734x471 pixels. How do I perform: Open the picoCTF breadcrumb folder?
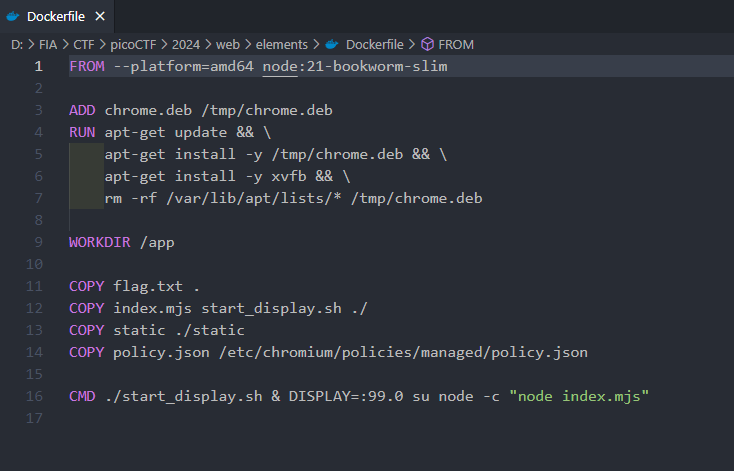pos(133,44)
